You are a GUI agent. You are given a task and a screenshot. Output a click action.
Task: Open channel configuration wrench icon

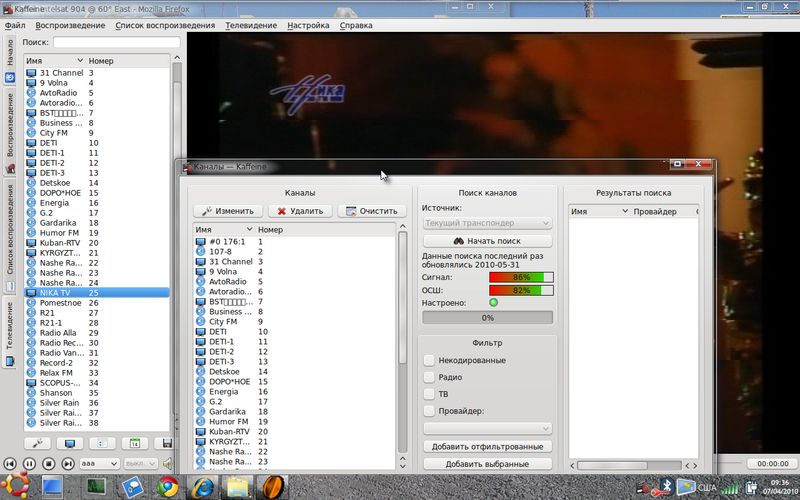37,443
